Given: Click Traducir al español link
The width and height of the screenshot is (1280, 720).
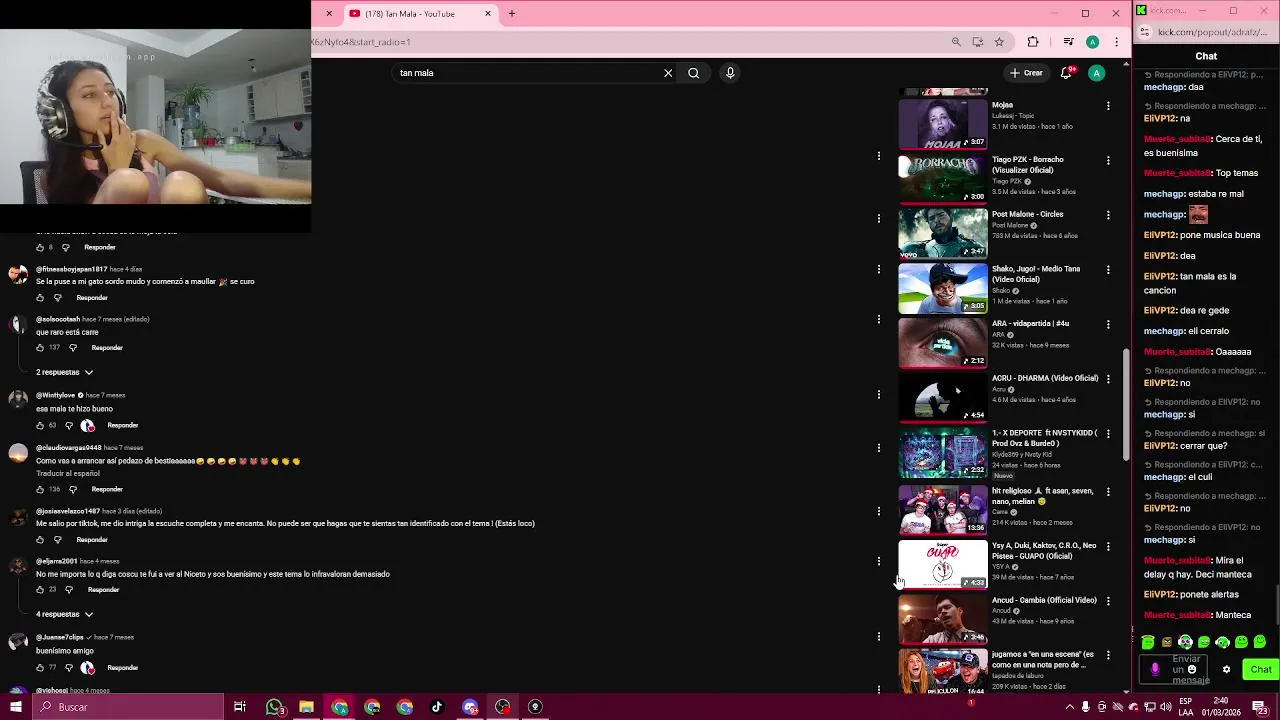Looking at the screenshot, I should [68, 473].
